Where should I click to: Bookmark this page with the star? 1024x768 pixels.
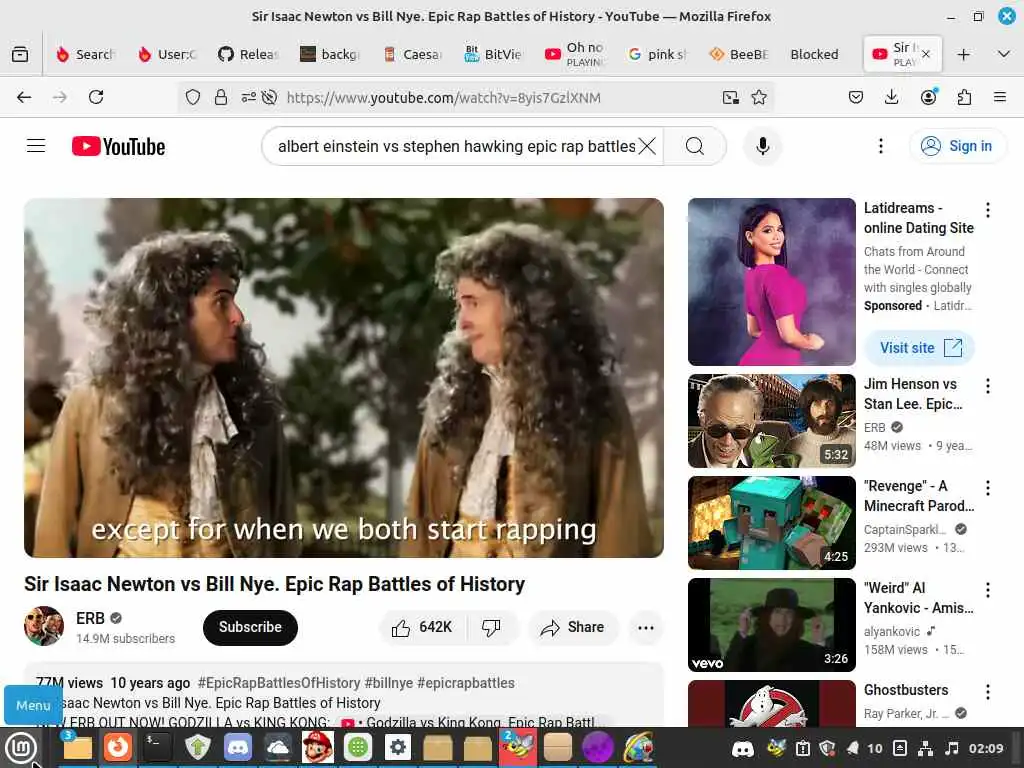759,97
